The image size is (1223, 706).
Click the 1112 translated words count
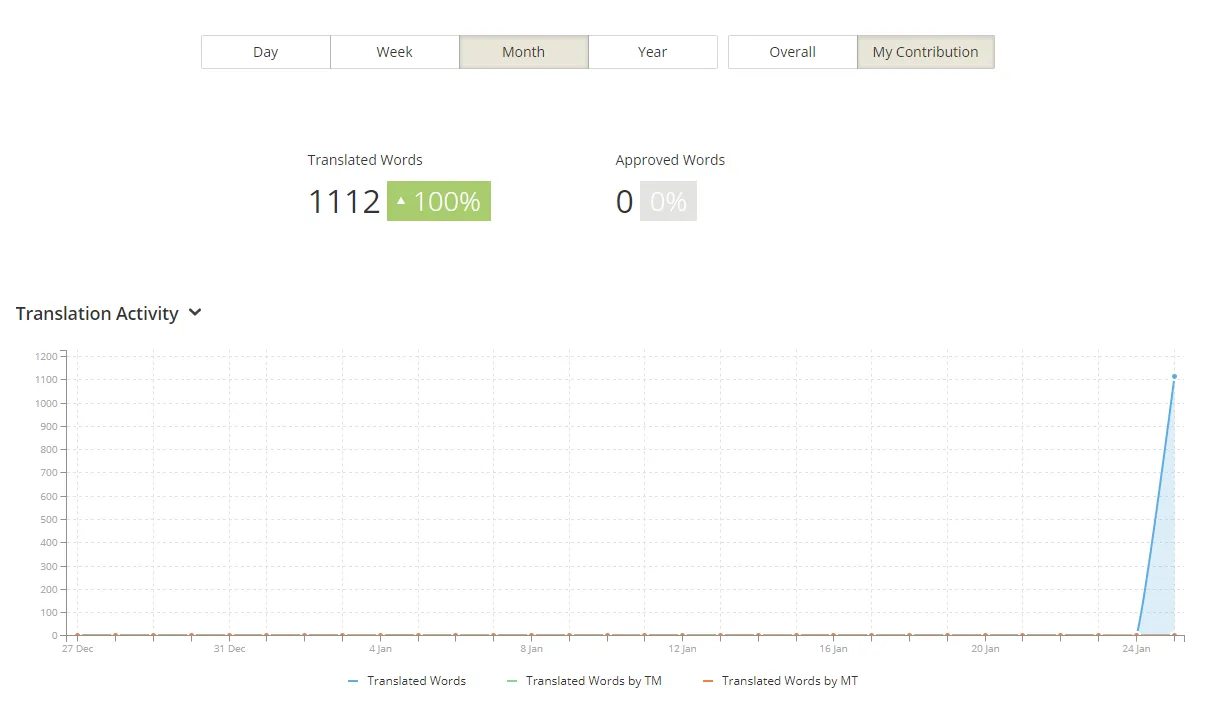[344, 202]
